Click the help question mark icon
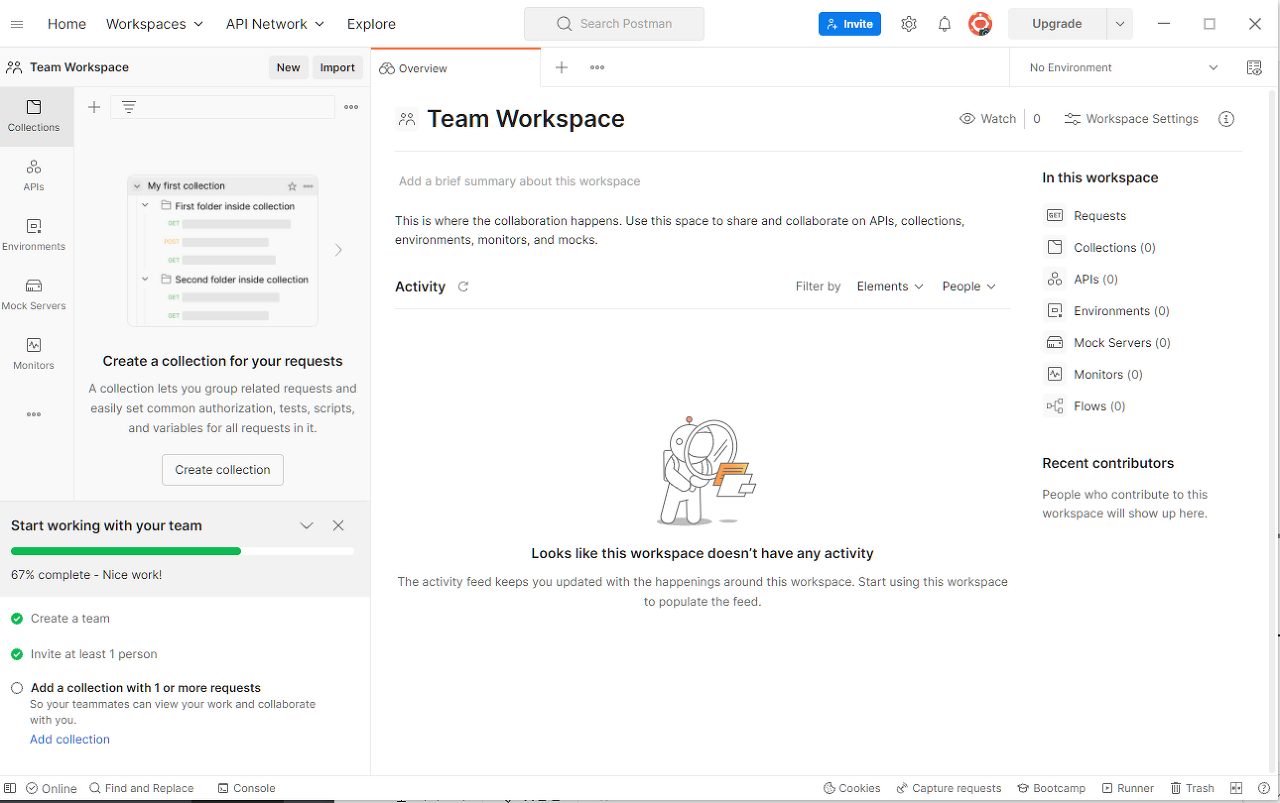1280x803 pixels. (1262, 788)
